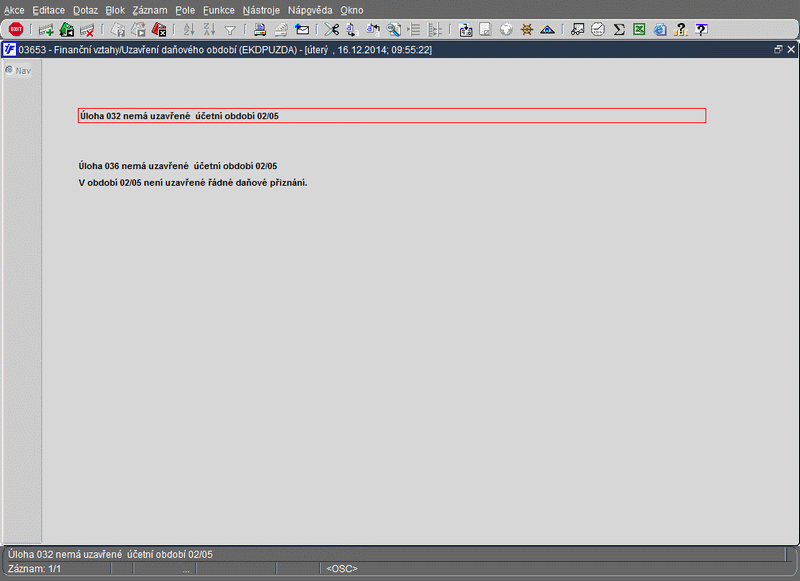The height and width of the screenshot is (581, 800).
Task: Open the Pole menu
Action: (x=185, y=10)
